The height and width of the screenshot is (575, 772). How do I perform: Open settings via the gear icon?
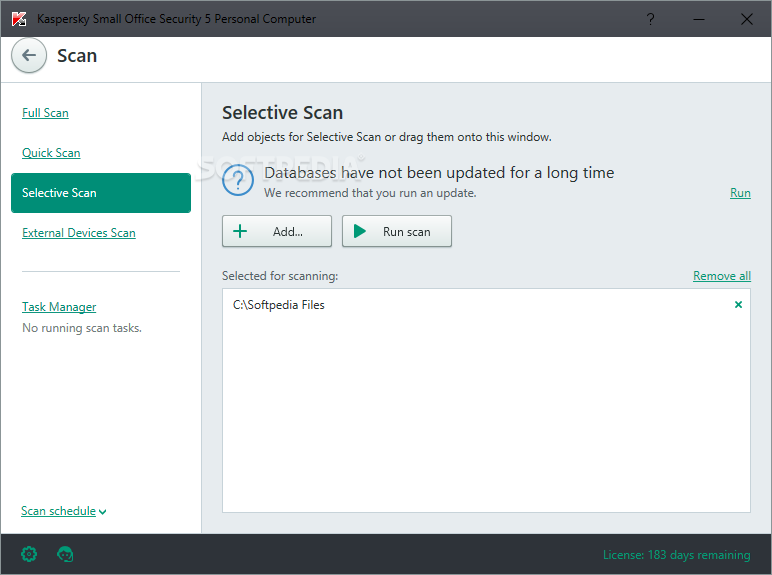click(x=29, y=554)
